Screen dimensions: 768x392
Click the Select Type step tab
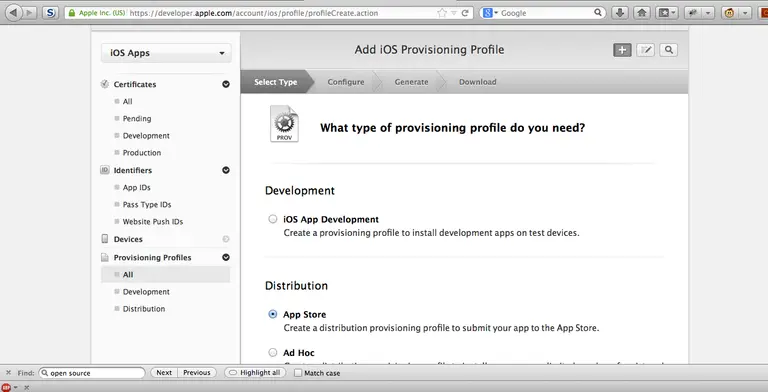click(276, 82)
